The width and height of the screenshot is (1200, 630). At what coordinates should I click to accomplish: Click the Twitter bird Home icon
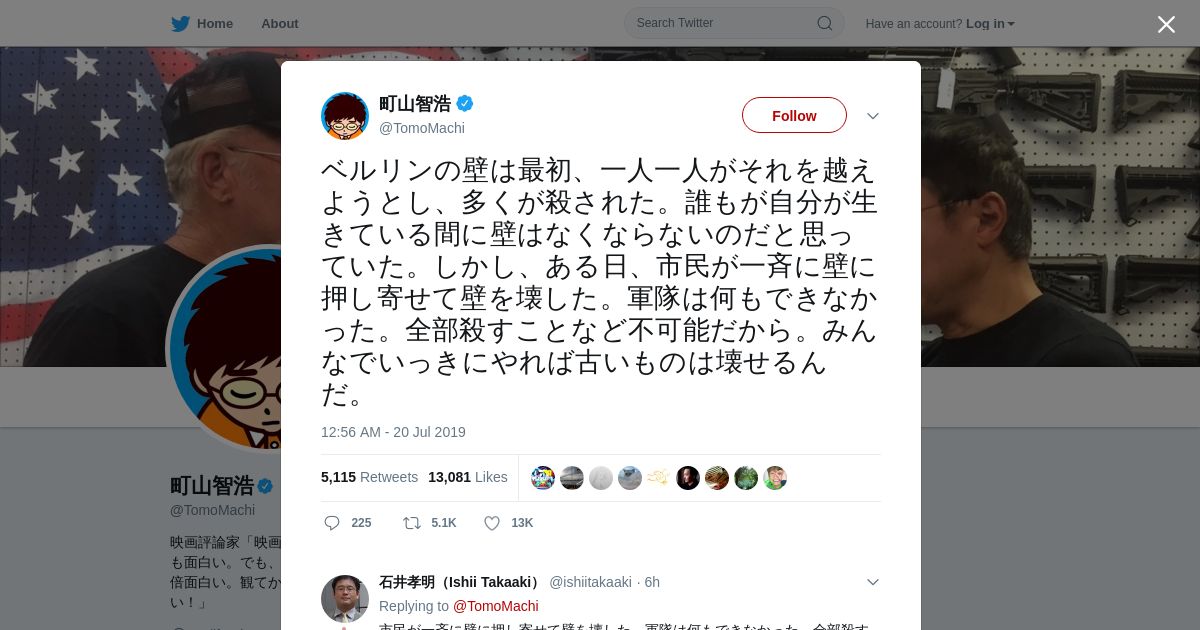[180, 24]
